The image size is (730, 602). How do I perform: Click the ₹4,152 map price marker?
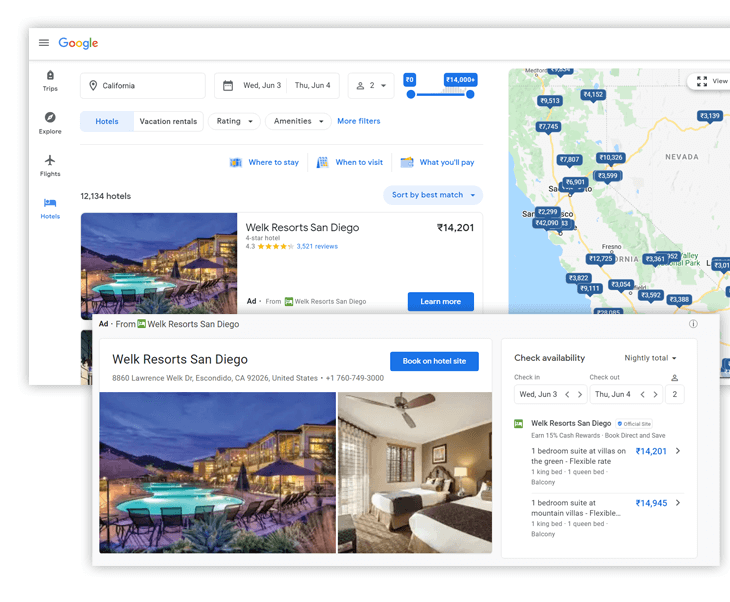[x=593, y=95]
